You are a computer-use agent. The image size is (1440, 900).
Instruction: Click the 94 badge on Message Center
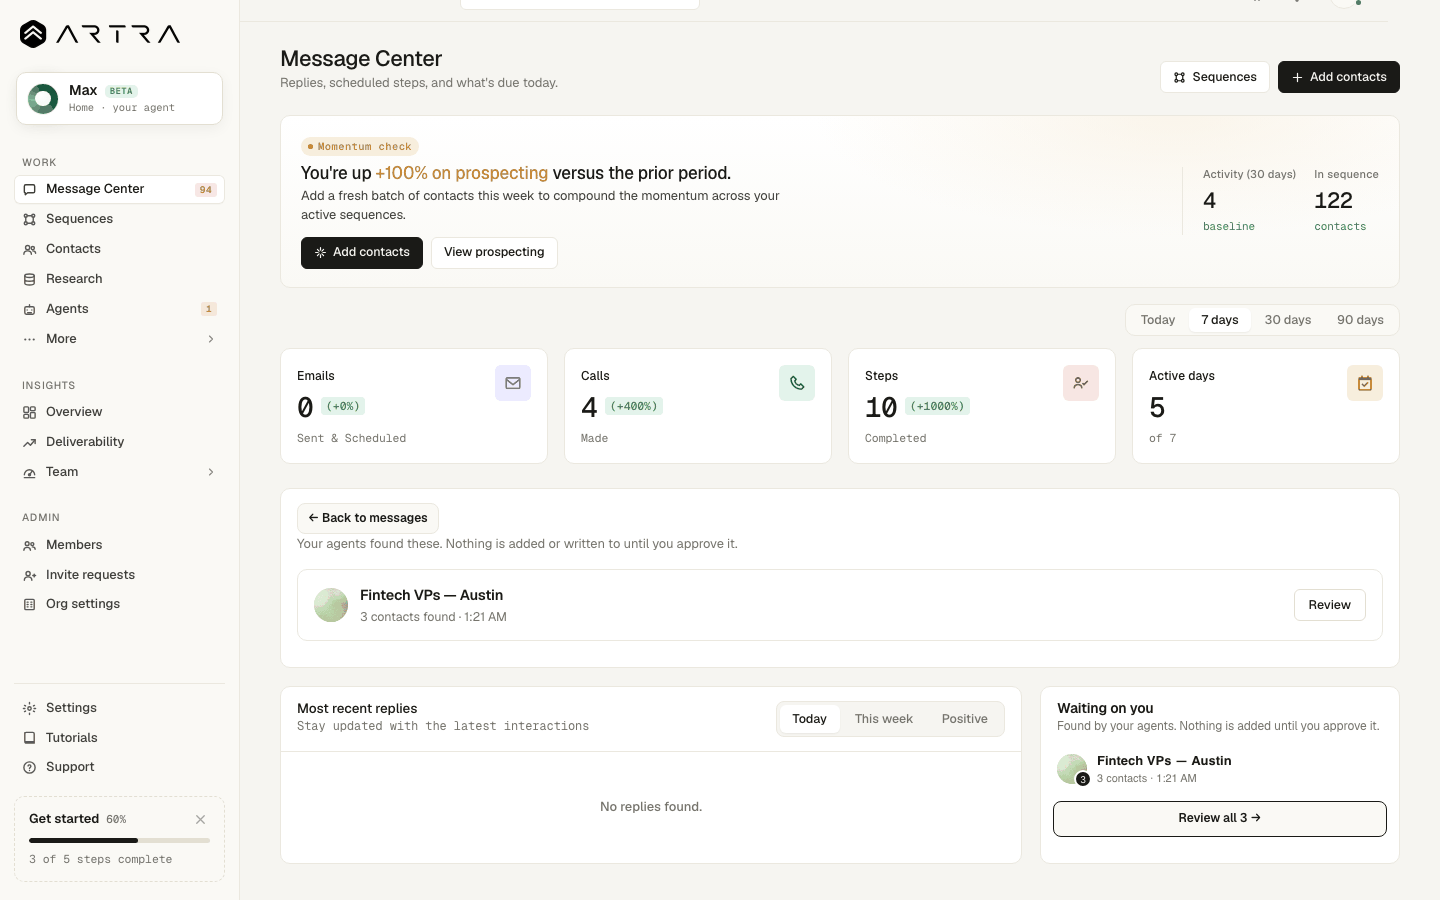tap(206, 190)
